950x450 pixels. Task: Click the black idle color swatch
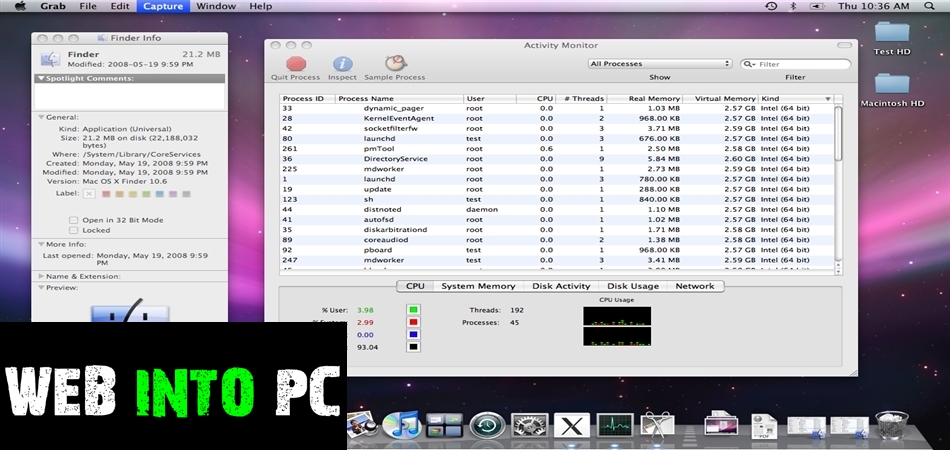click(414, 347)
